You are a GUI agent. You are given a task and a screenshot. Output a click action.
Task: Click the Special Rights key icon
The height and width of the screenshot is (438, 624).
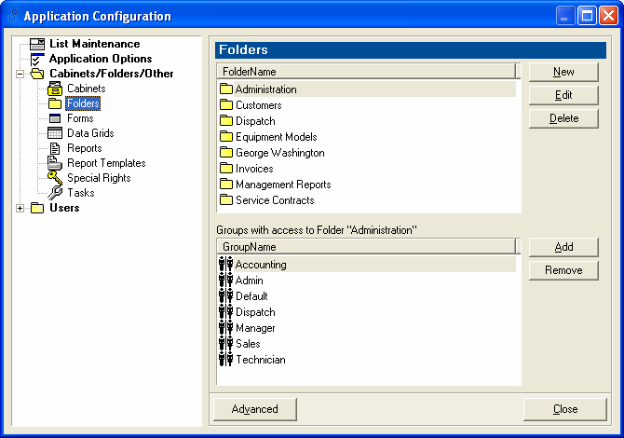[x=55, y=178]
